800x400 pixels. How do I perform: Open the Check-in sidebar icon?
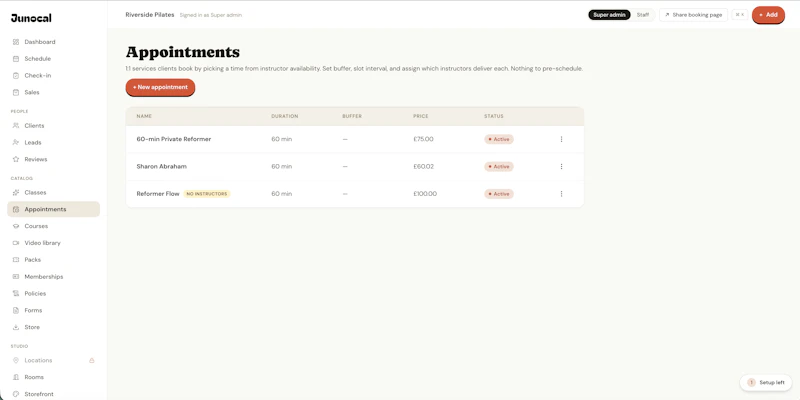(16, 76)
